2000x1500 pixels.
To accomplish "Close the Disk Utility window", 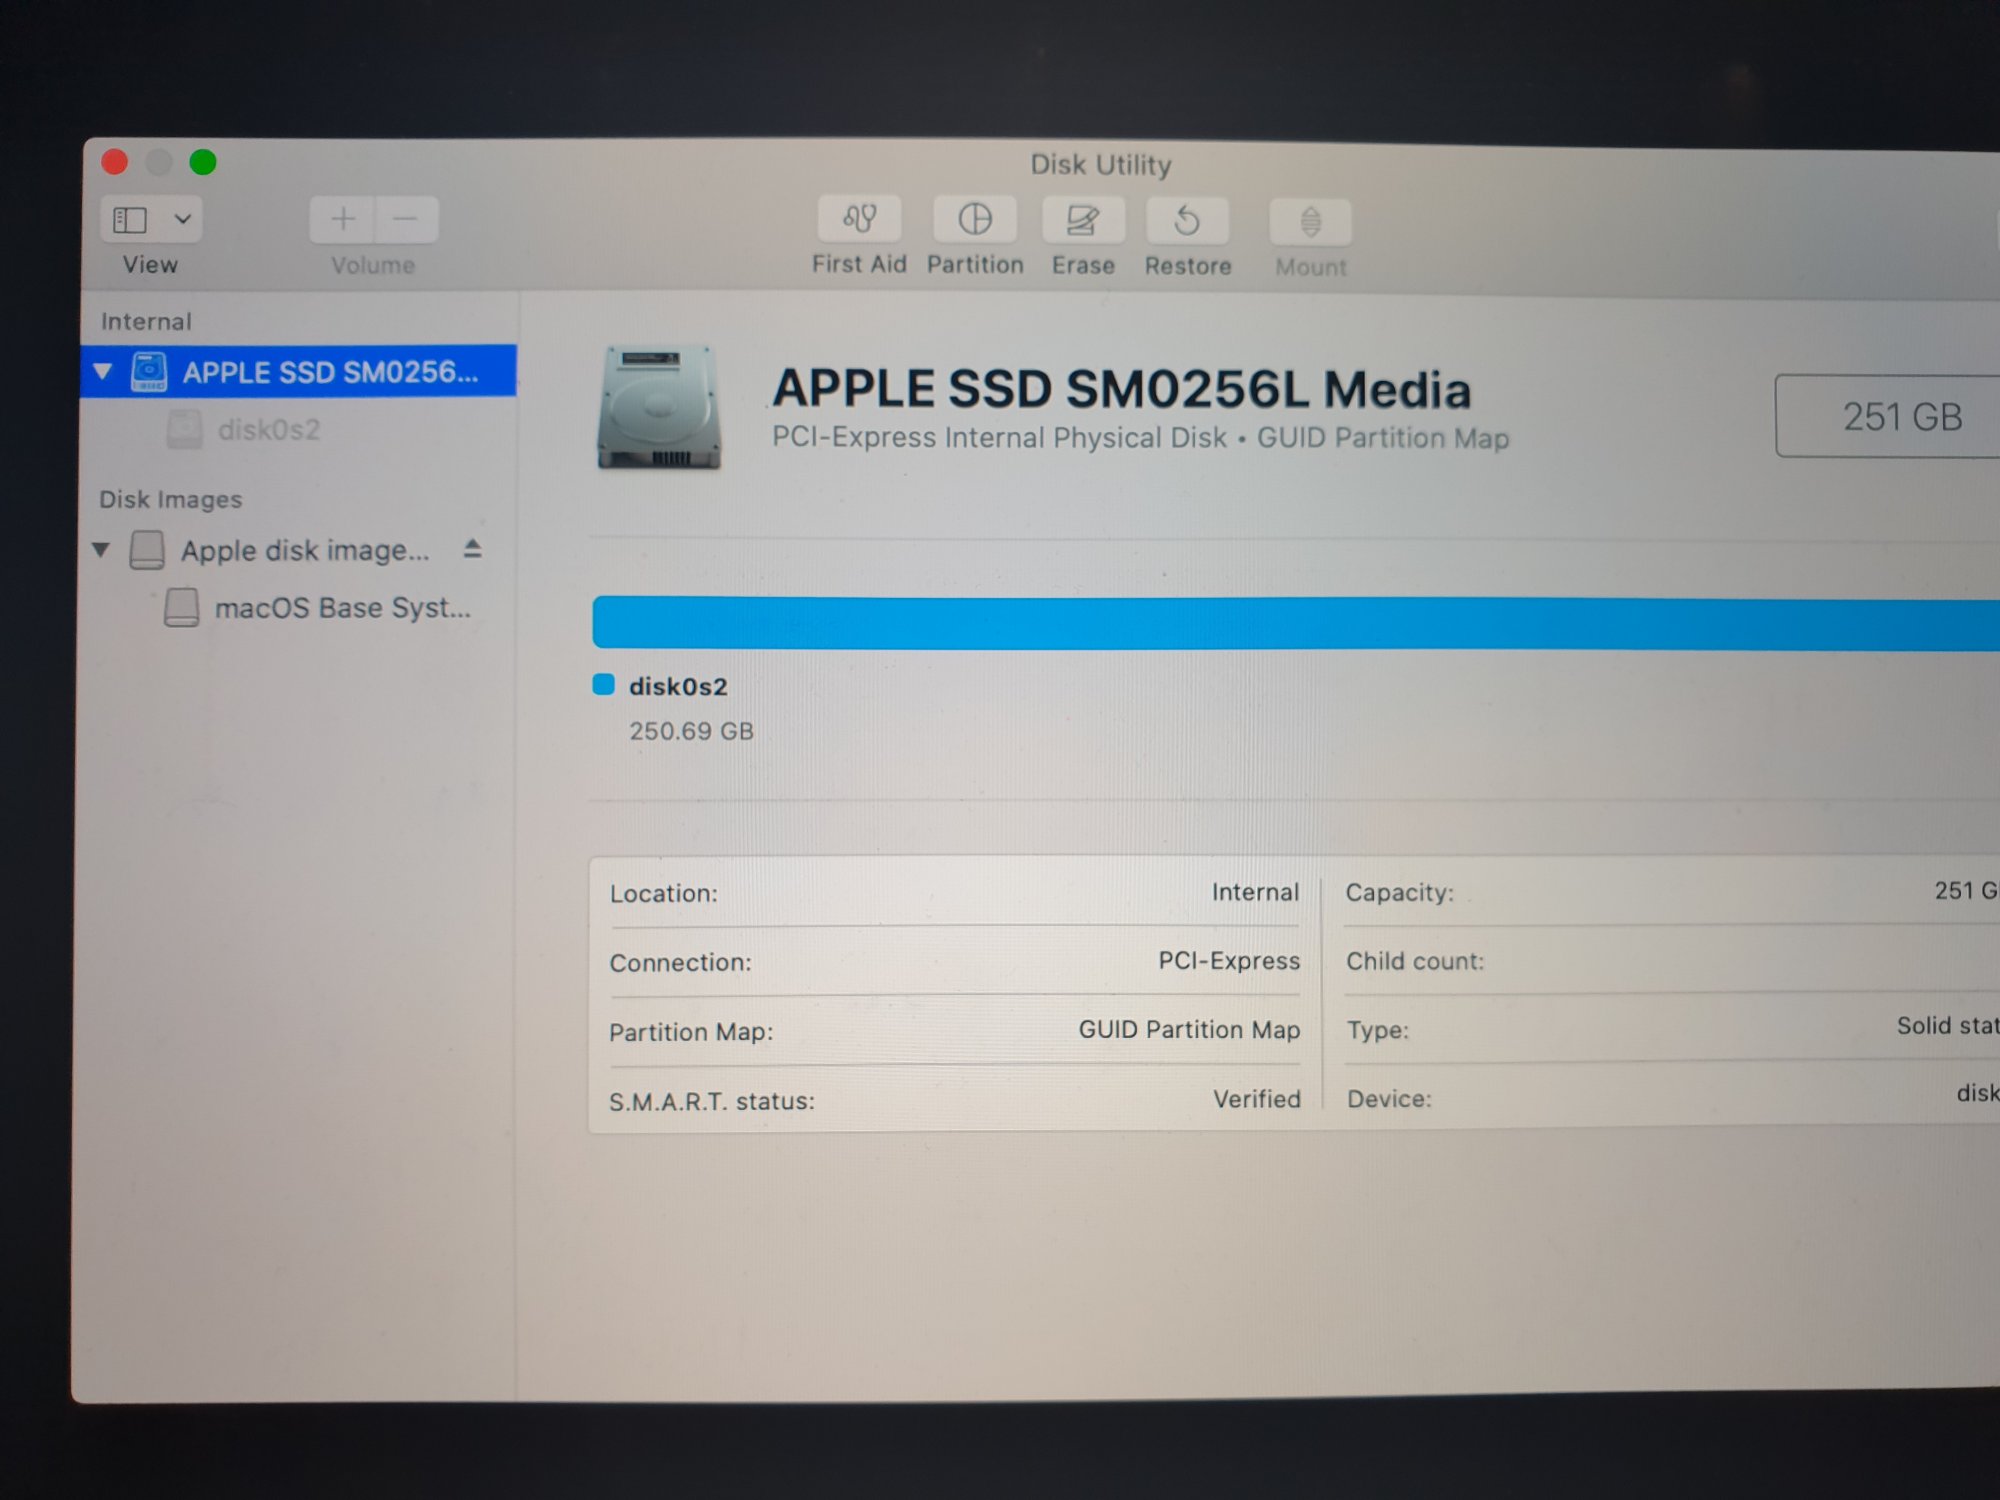I will coord(115,161).
